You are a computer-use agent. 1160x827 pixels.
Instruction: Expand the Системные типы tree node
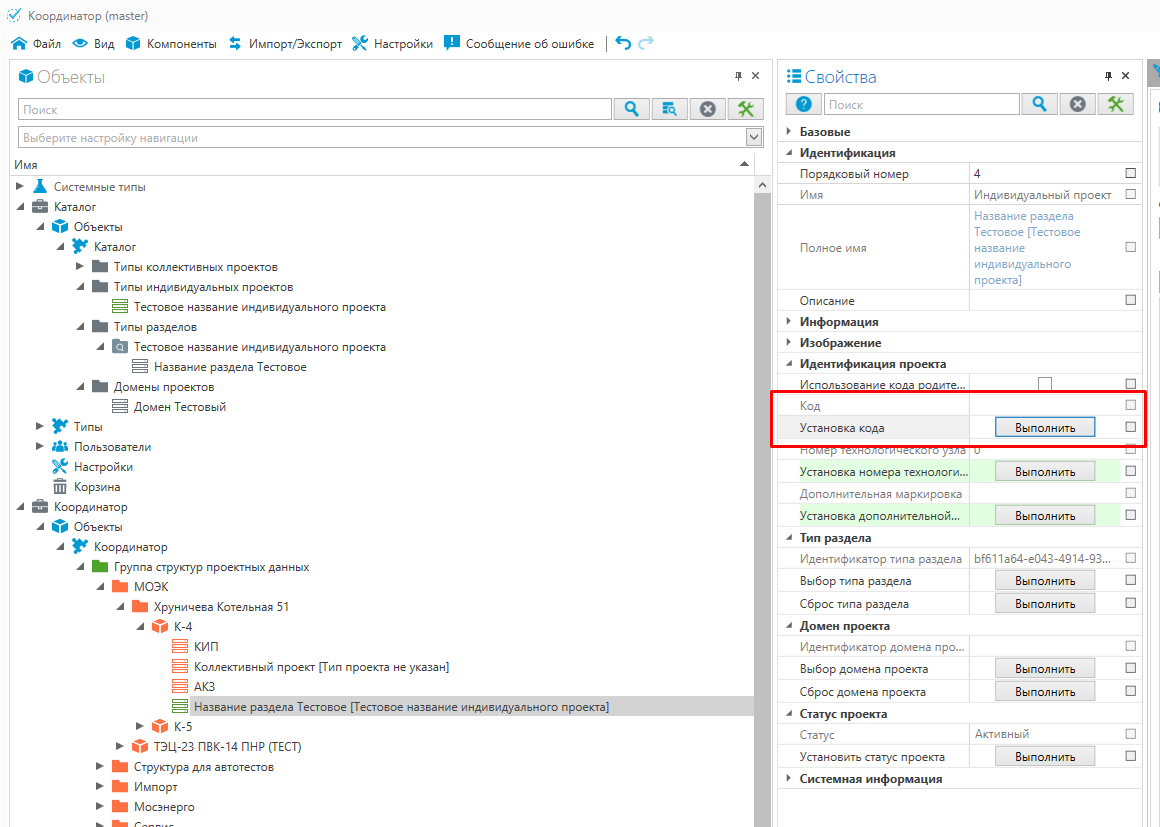20,187
